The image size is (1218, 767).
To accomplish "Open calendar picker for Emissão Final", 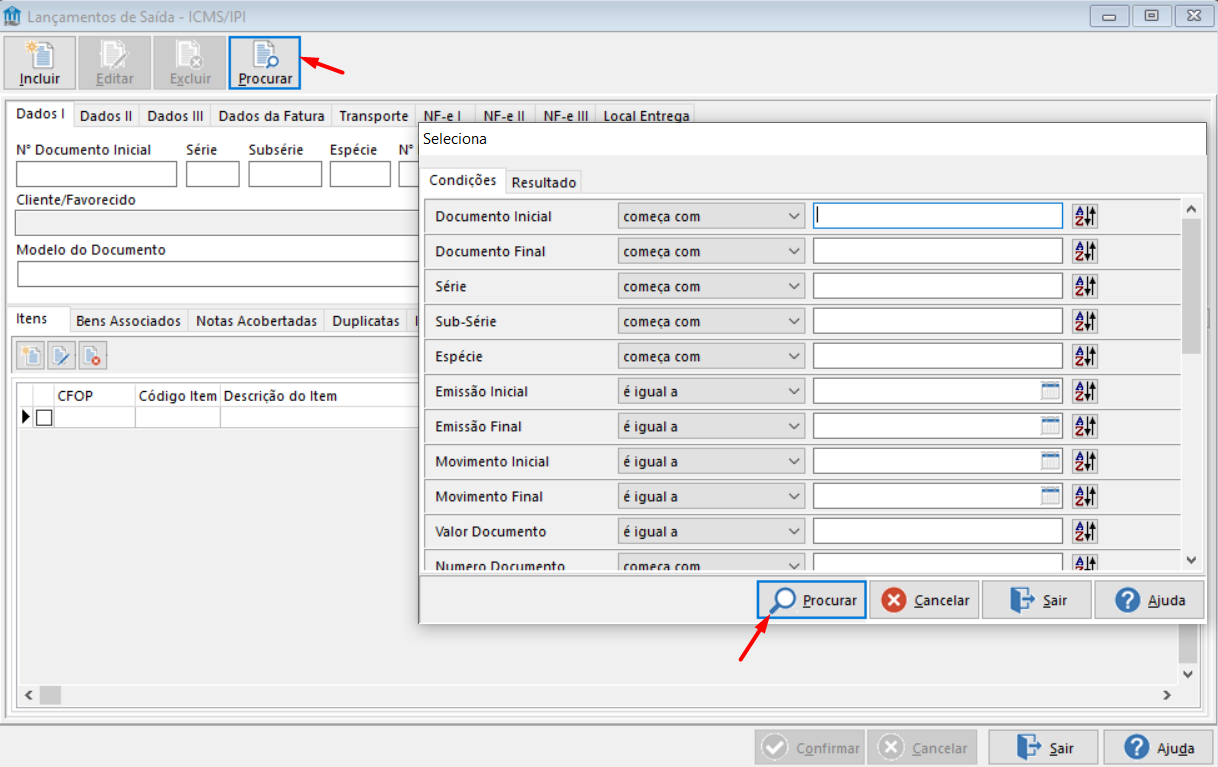I will pyautogui.click(x=1050, y=426).
